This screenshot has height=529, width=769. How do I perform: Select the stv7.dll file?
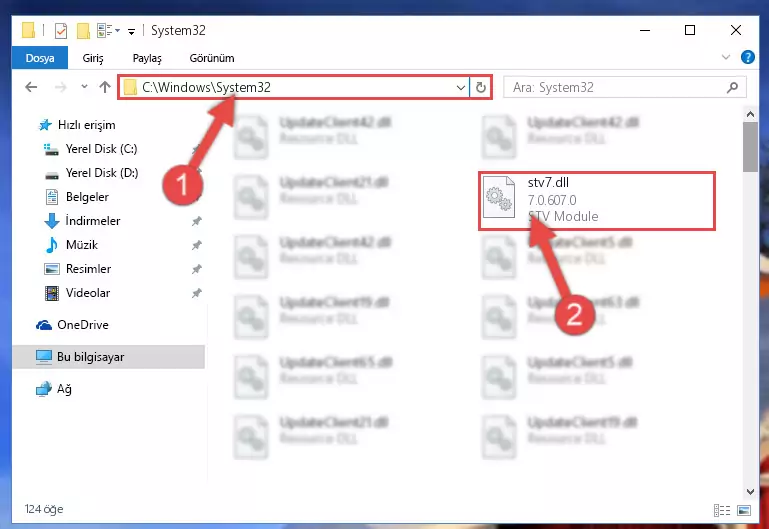[597, 201]
